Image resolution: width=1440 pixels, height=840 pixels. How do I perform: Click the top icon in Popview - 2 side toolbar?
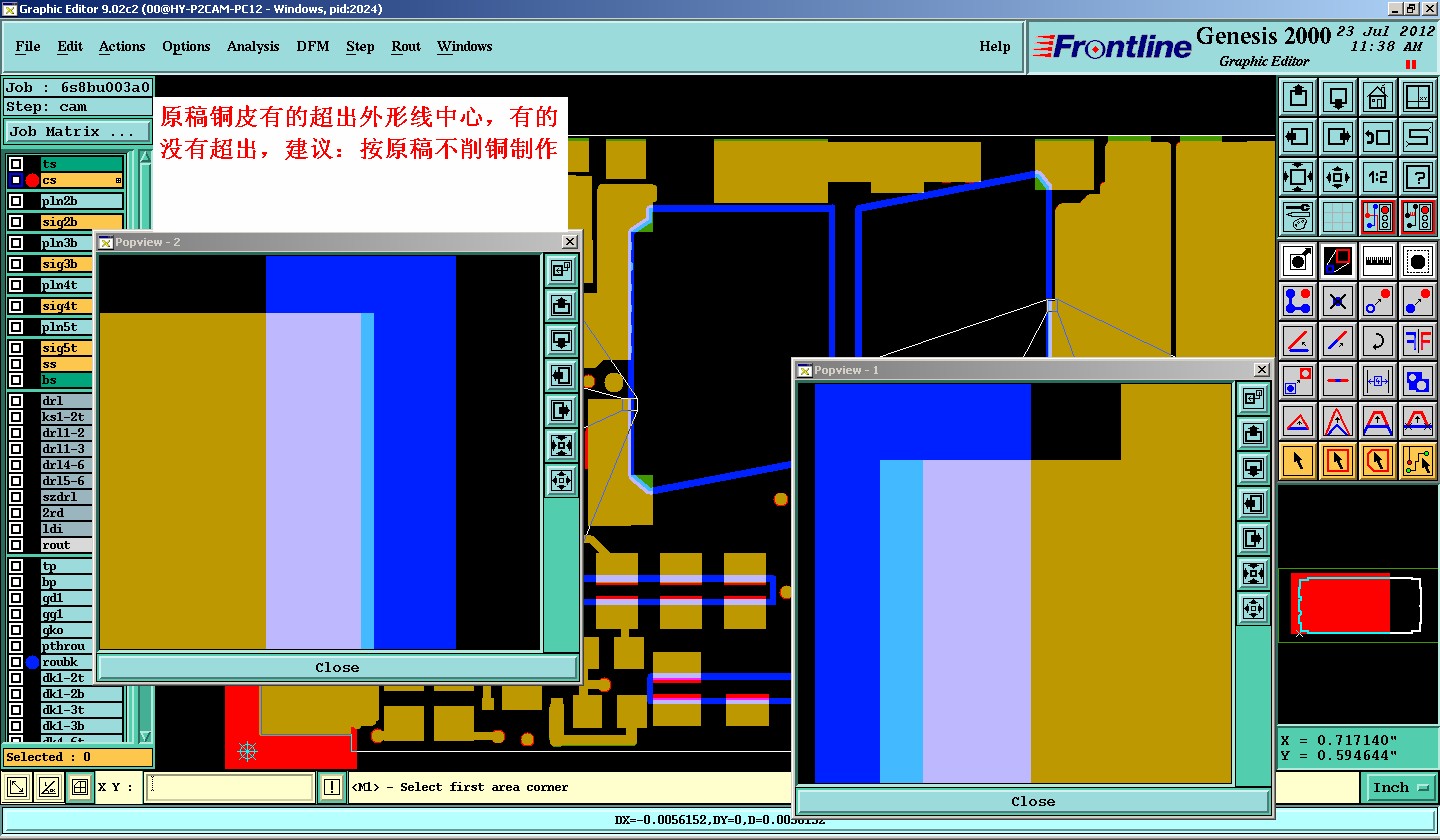[561, 270]
